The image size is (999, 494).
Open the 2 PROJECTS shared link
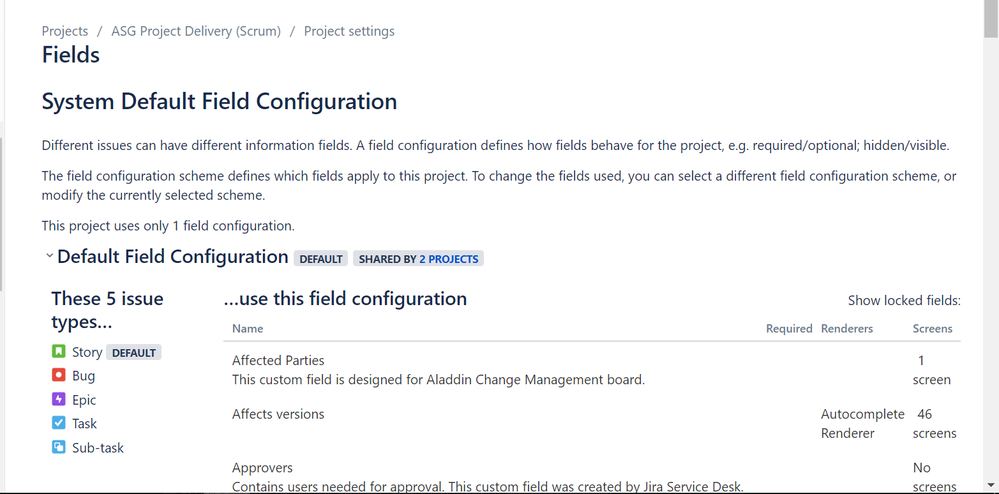point(449,259)
